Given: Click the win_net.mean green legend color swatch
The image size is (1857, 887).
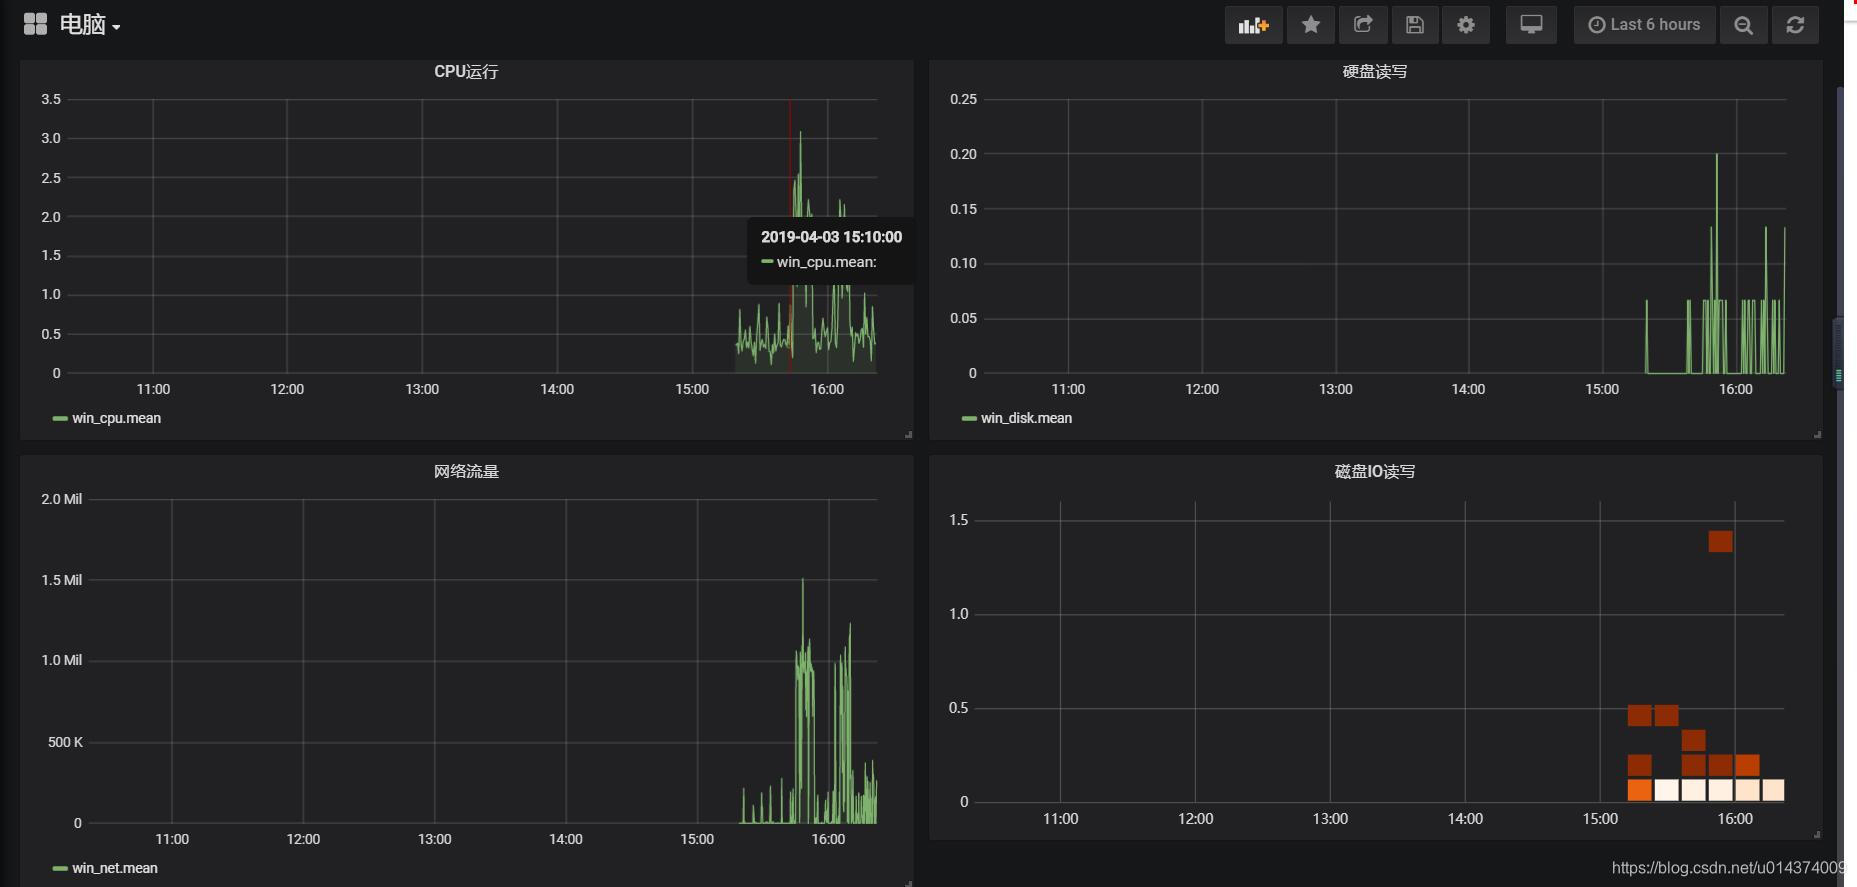Looking at the screenshot, I should tap(60, 869).
